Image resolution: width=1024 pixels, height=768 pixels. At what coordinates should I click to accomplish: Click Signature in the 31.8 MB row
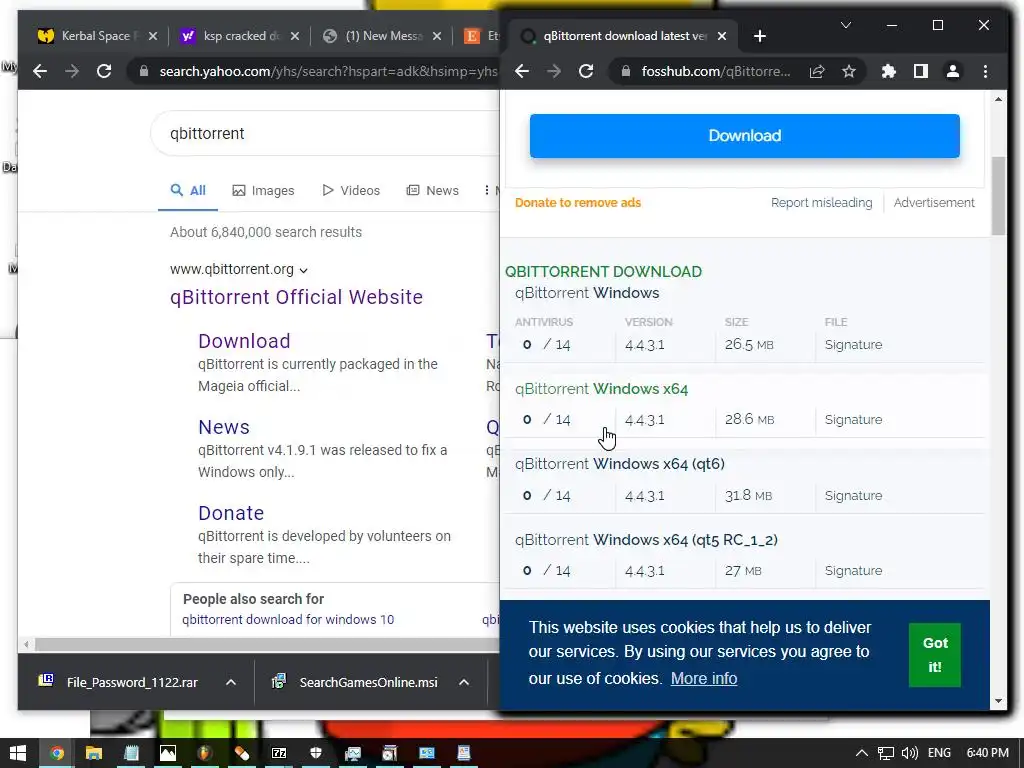click(853, 496)
